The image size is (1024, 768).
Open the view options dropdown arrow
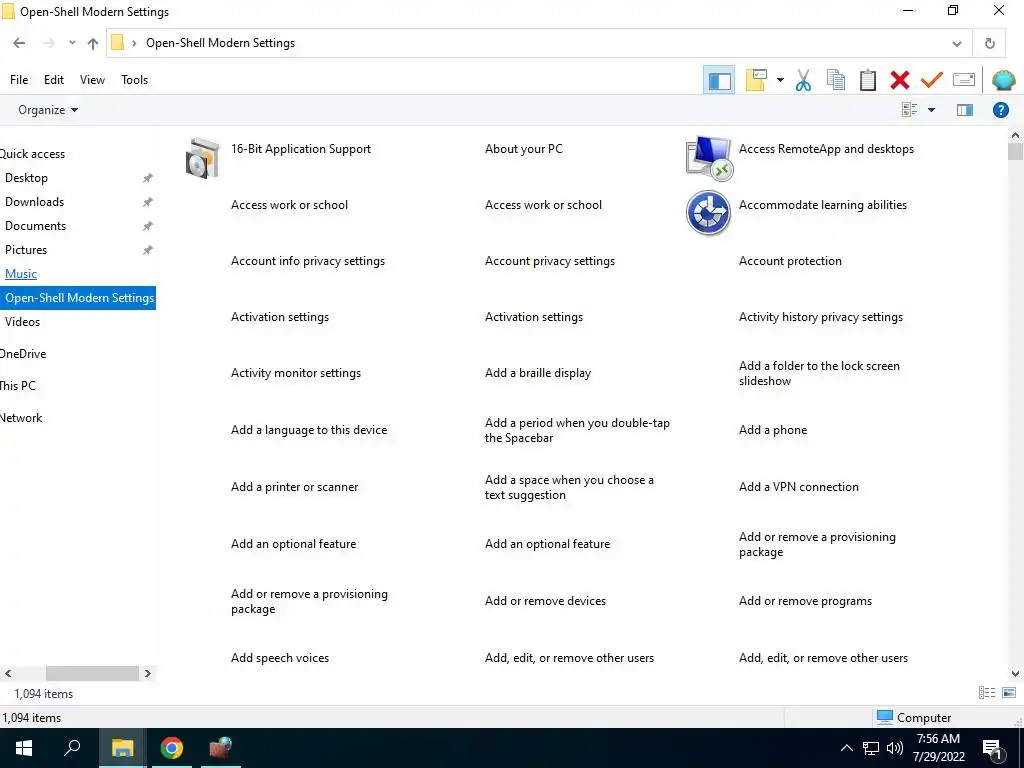click(x=931, y=110)
